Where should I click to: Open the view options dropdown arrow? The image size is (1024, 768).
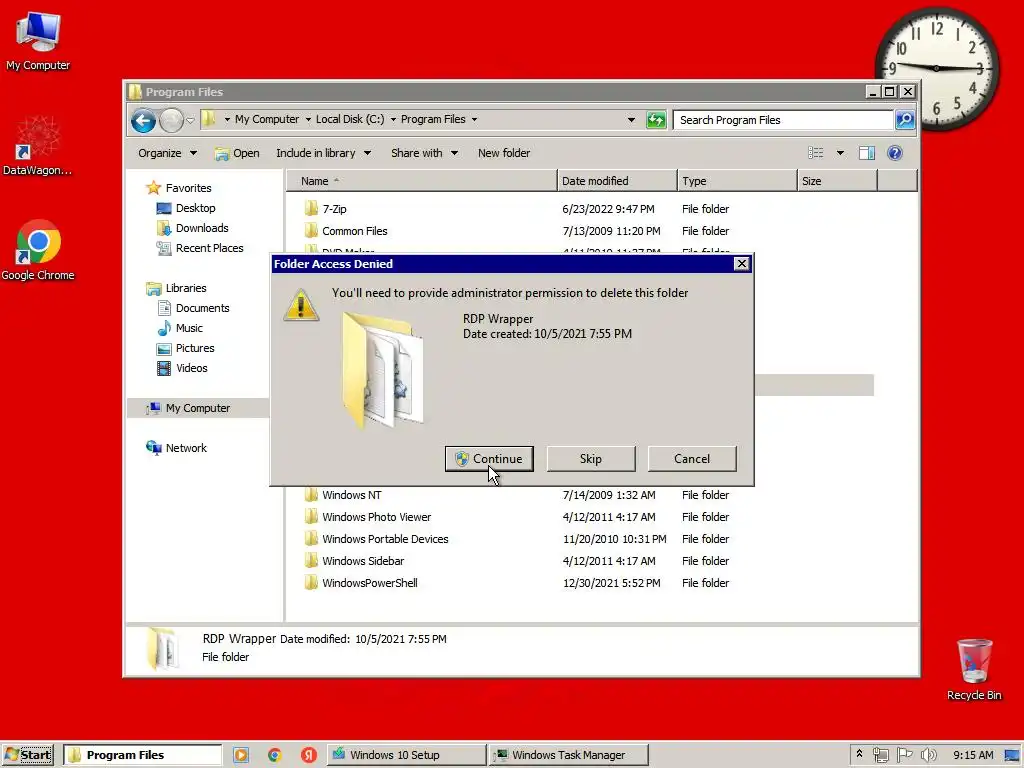coord(840,153)
